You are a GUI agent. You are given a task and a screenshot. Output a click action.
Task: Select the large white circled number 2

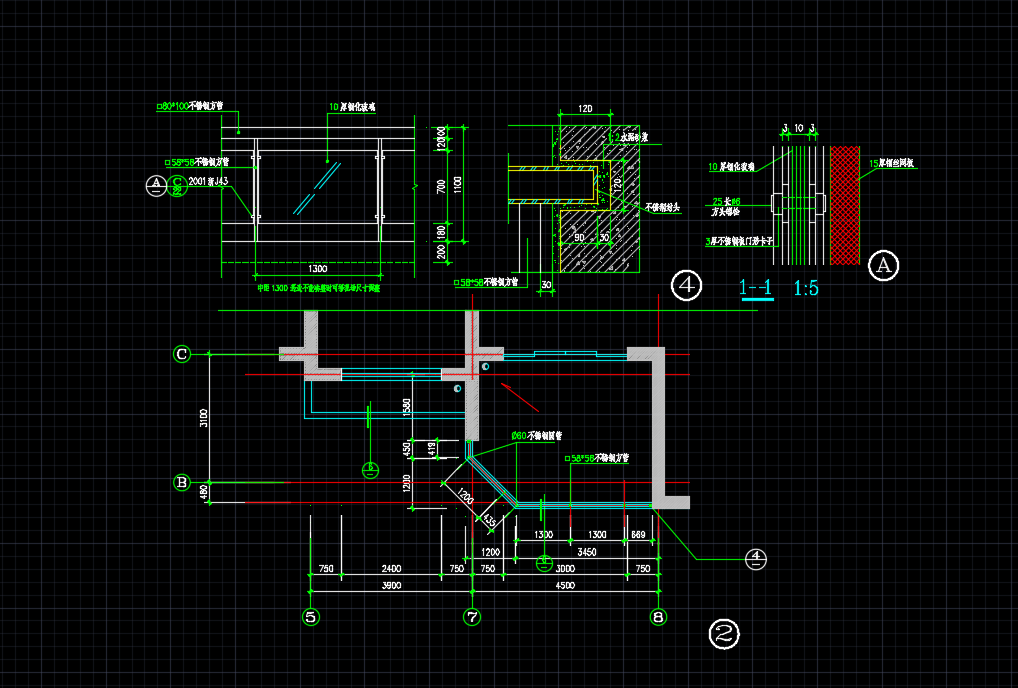(x=724, y=633)
